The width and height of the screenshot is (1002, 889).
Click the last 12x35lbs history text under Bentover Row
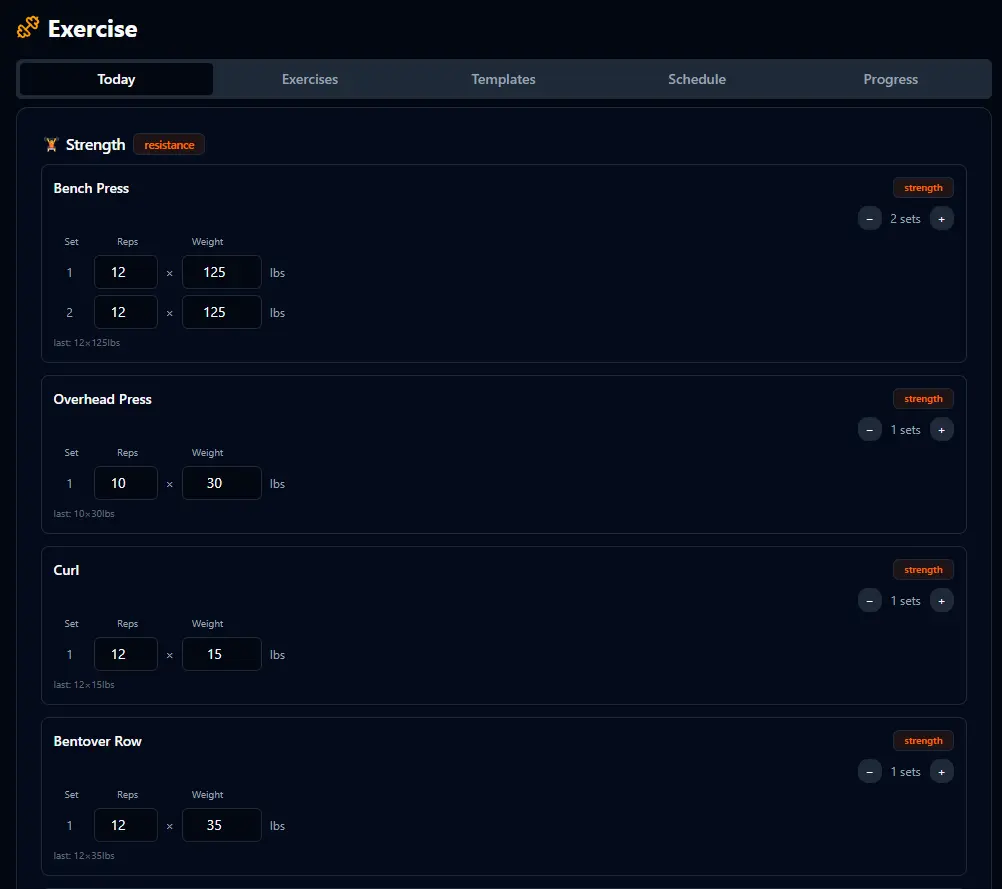point(86,855)
